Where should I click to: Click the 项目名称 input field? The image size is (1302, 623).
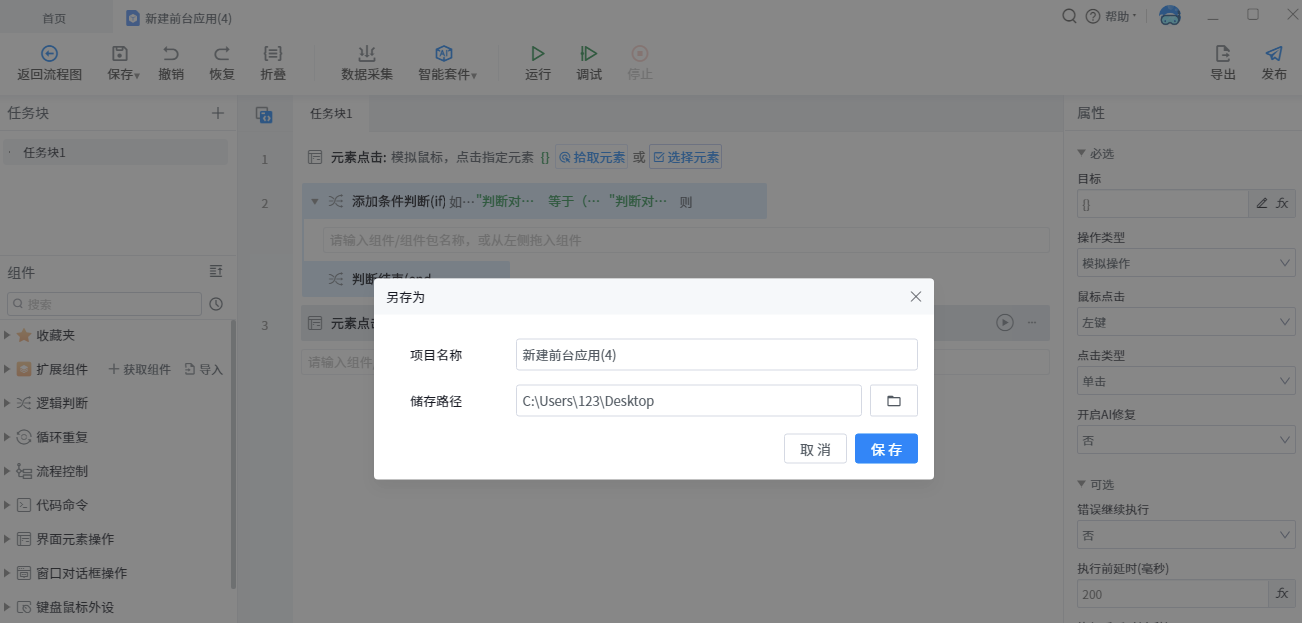716,355
